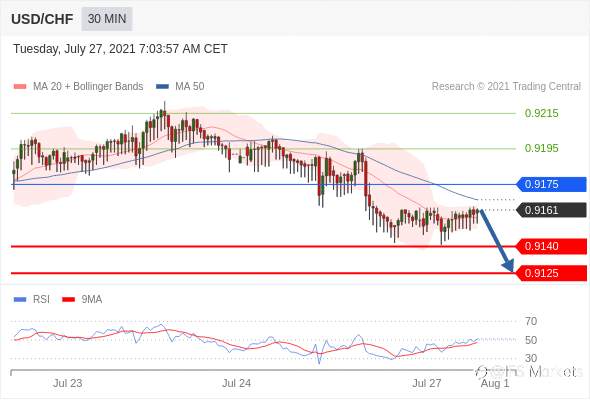Click the RSI 30 axis value
Viewport: 590px width, 400px height.
click(x=531, y=358)
